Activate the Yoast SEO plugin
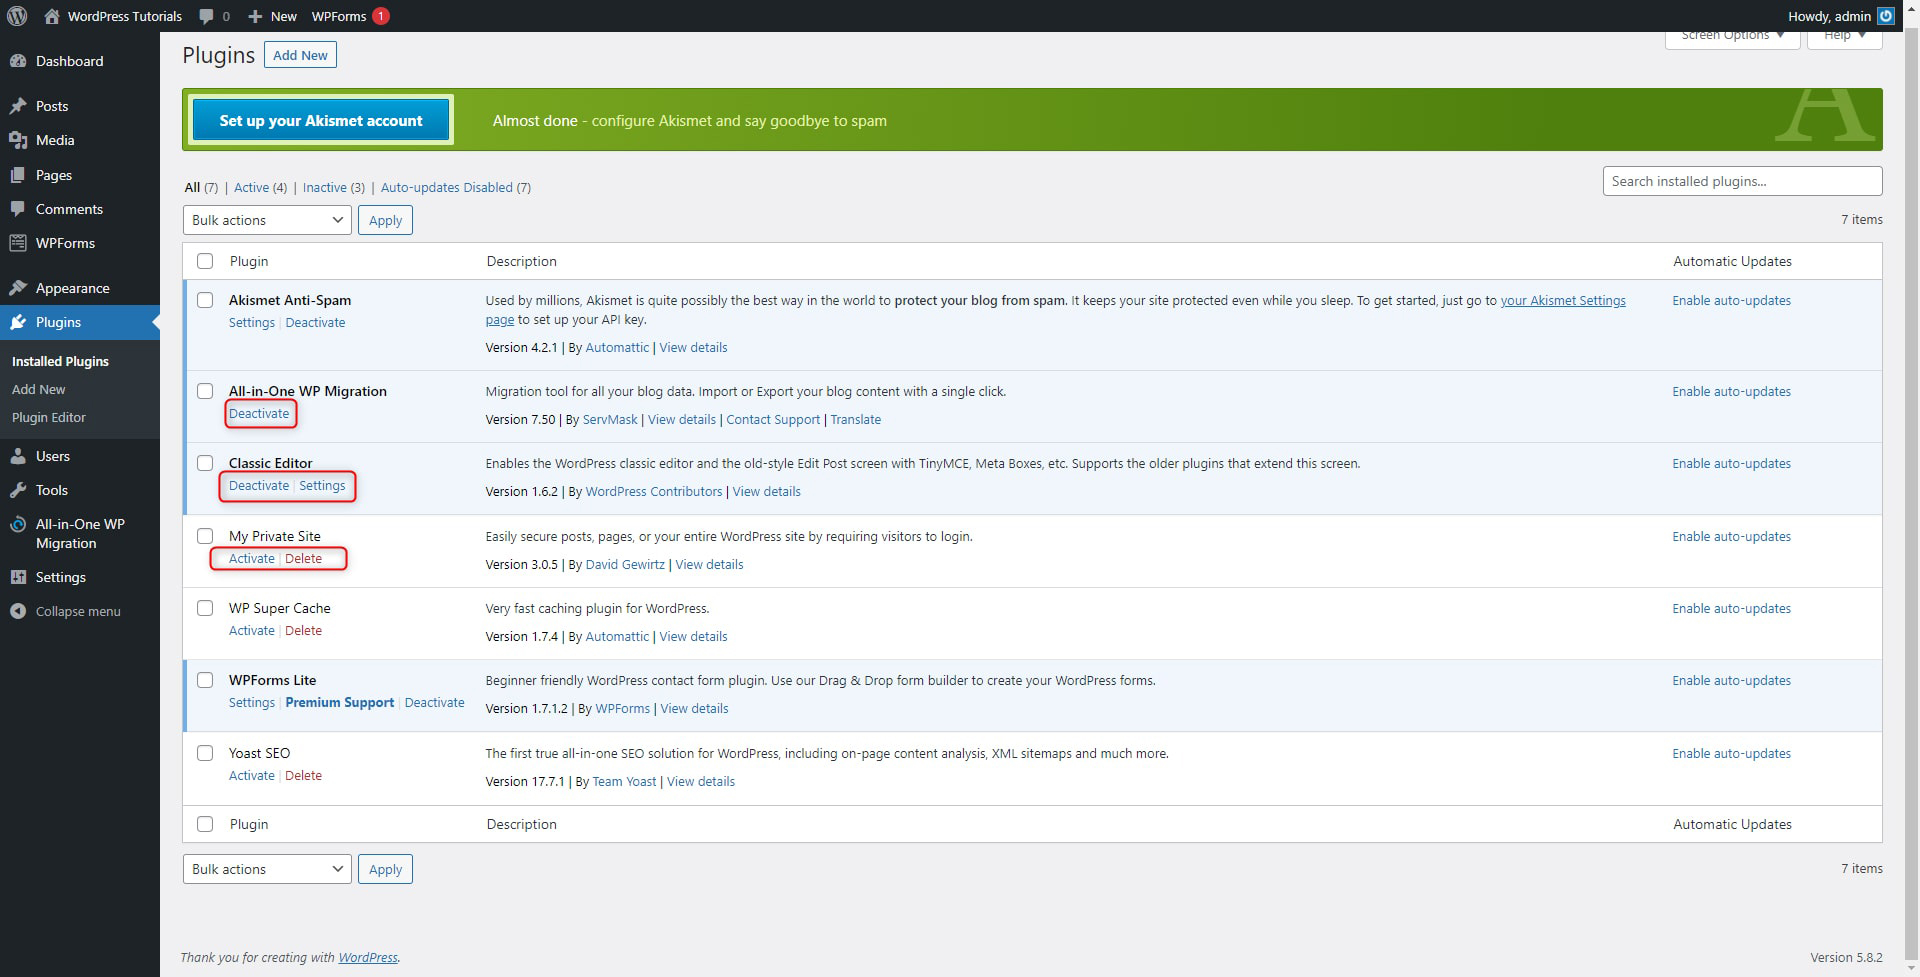This screenshot has height=977, width=1920. (x=251, y=775)
